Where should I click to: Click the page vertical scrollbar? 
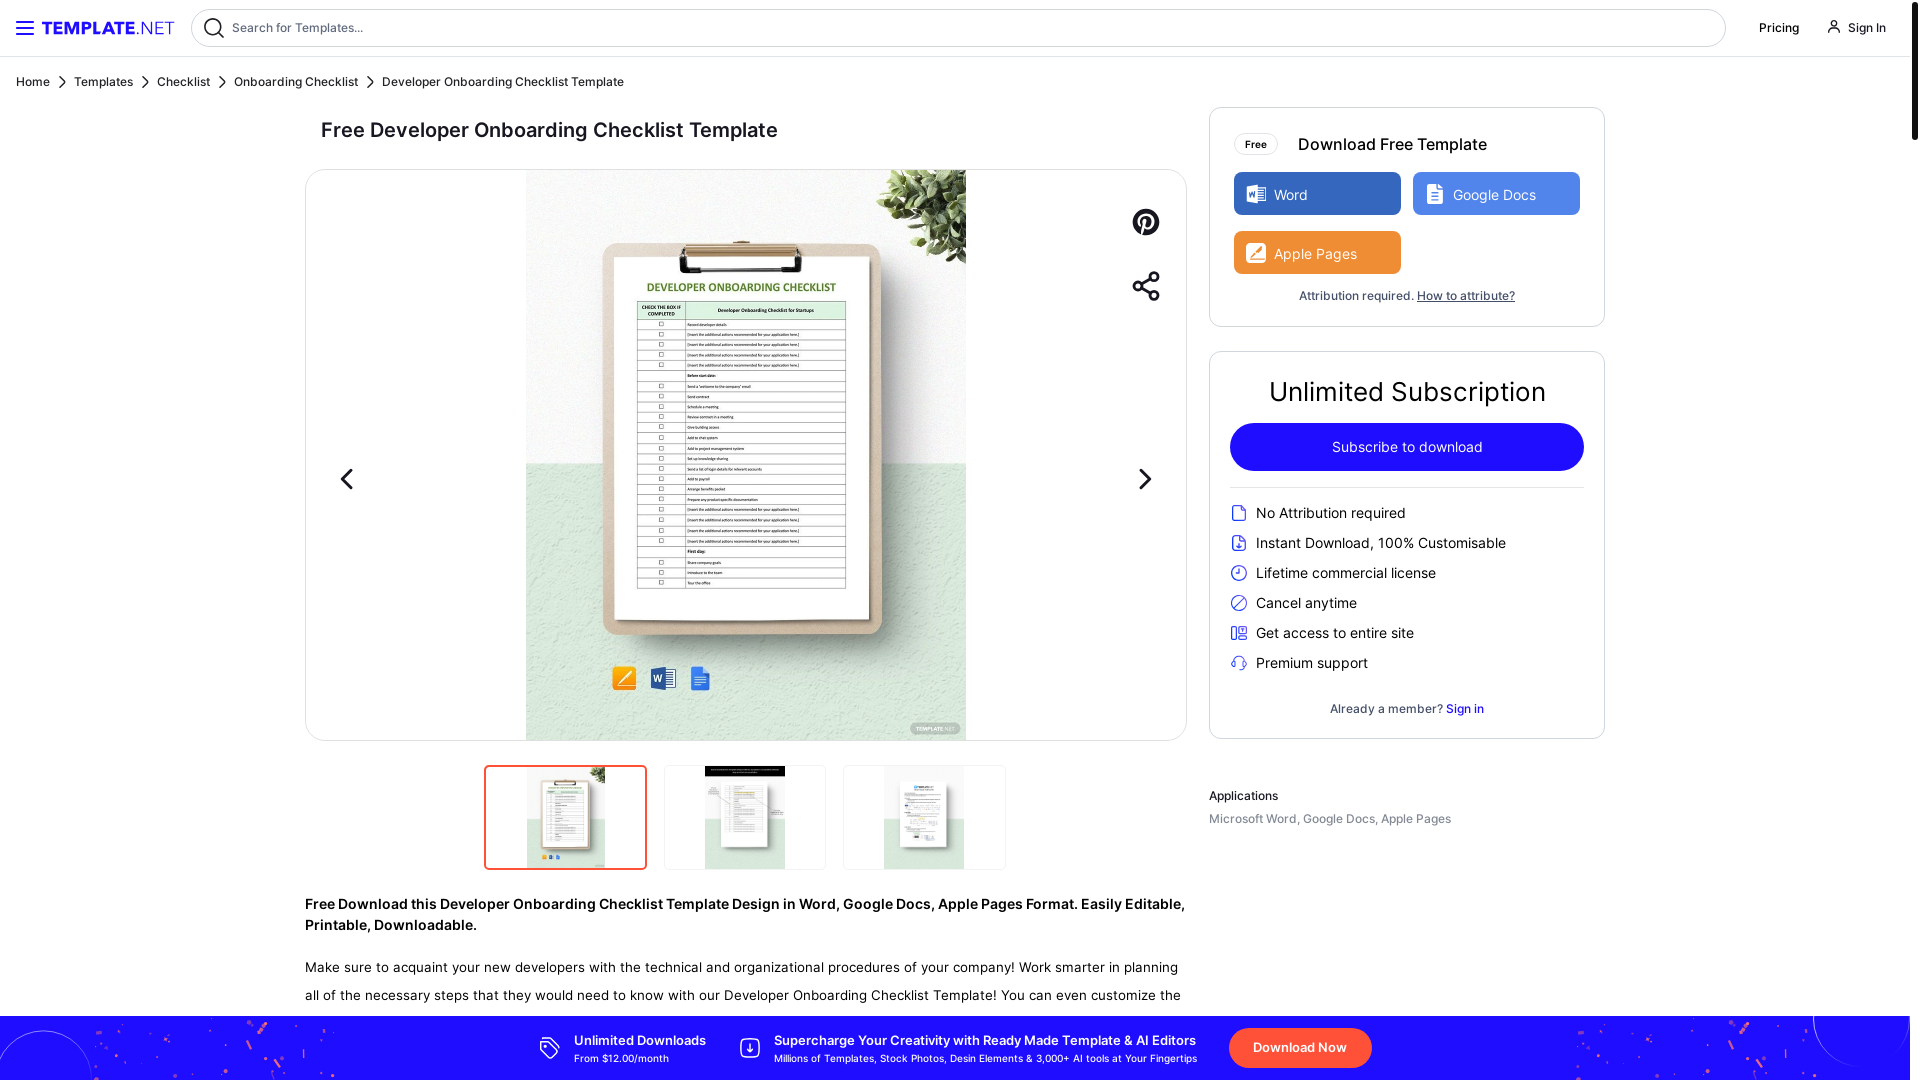coord(1915,70)
